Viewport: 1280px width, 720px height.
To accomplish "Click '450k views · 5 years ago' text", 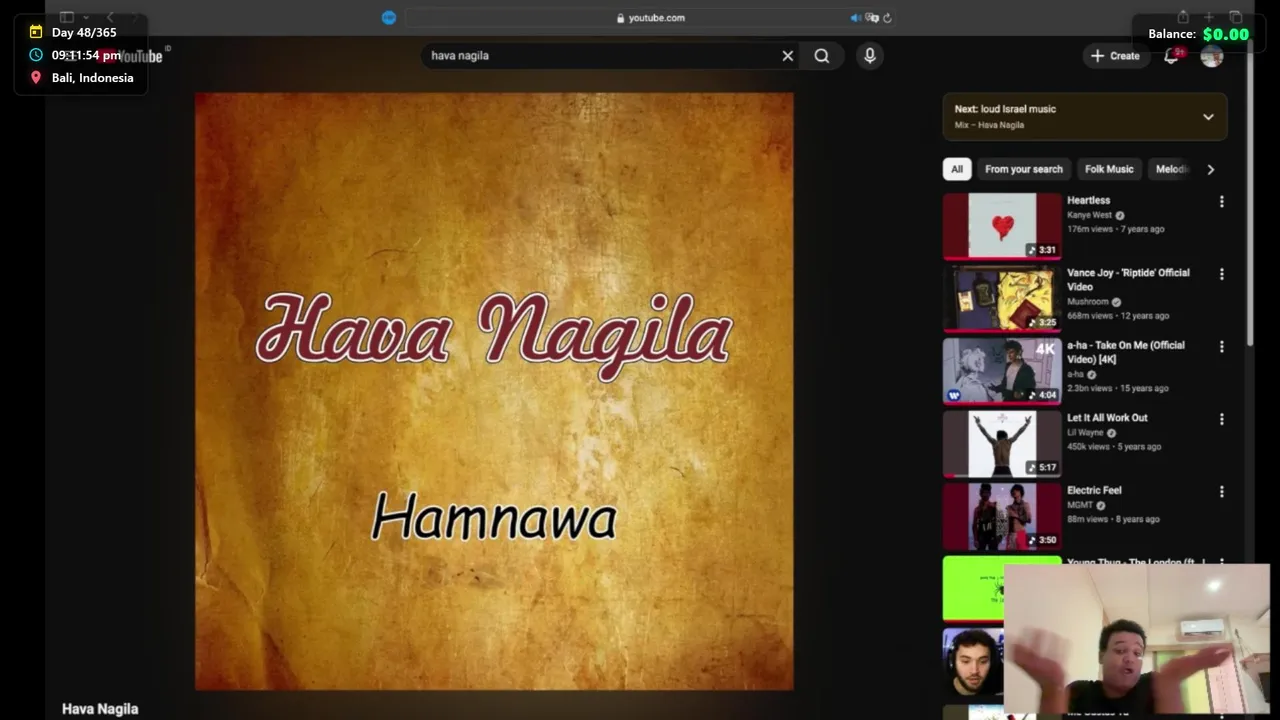I will (1114, 447).
